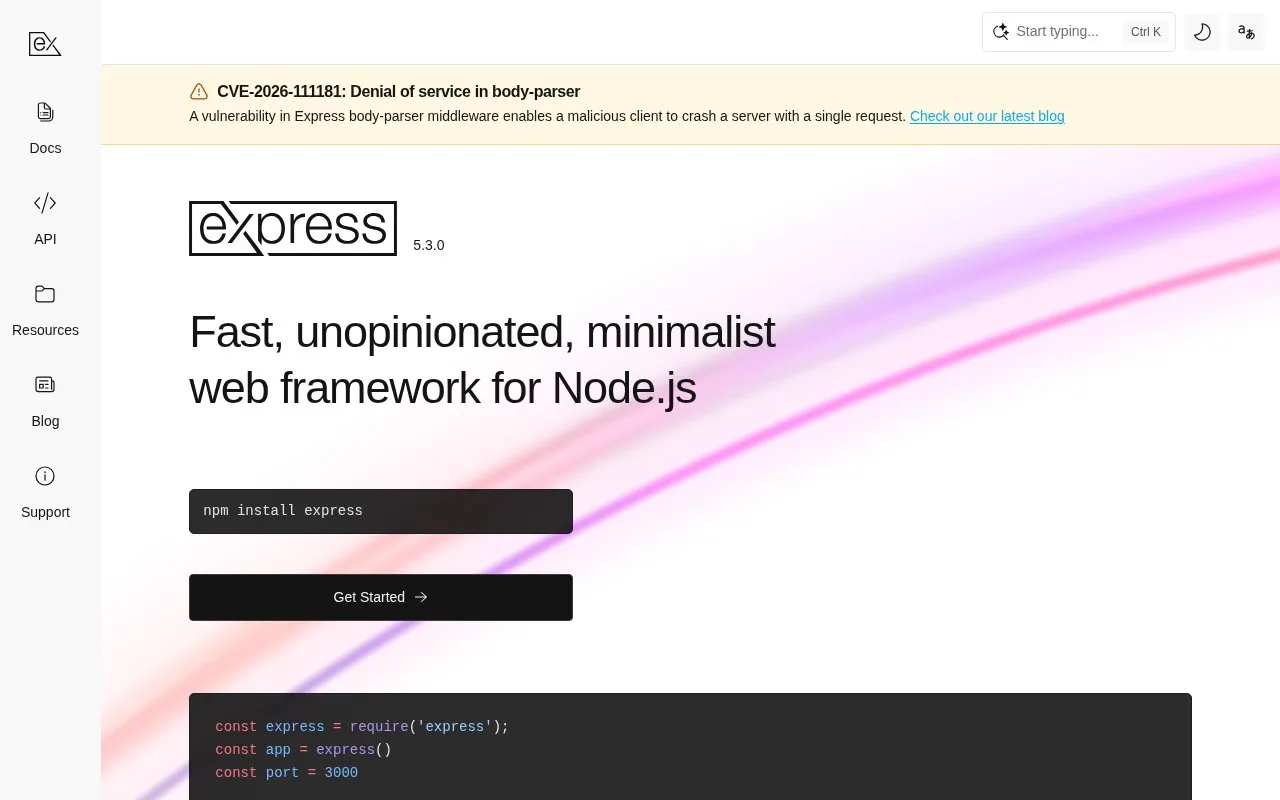This screenshot has height=800, width=1280.
Task: Click the Ctrl K shortcut badge
Action: coord(1146,32)
